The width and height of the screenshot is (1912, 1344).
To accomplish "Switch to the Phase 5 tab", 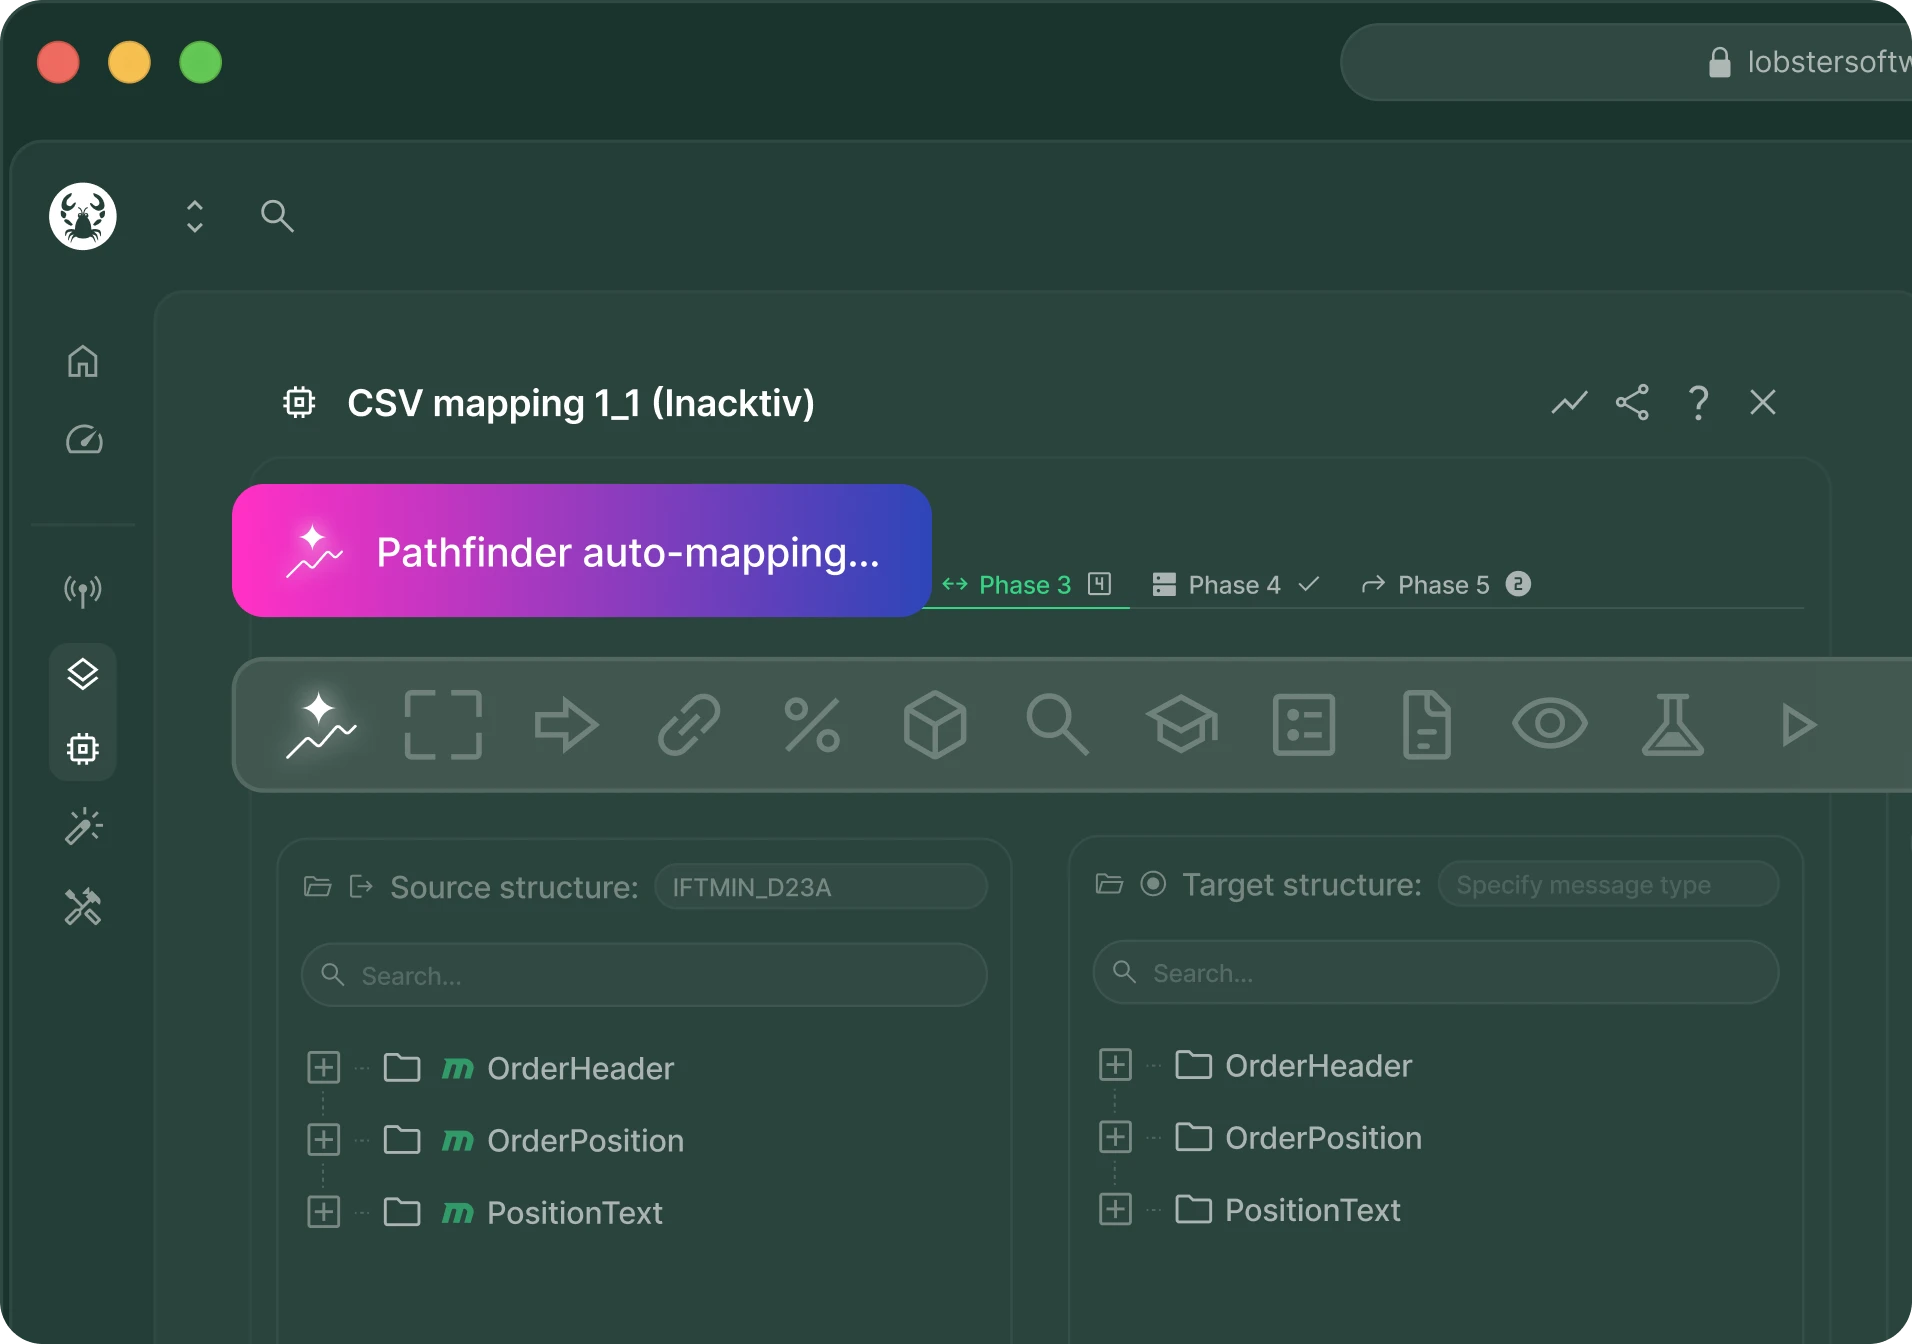I will (x=1446, y=585).
